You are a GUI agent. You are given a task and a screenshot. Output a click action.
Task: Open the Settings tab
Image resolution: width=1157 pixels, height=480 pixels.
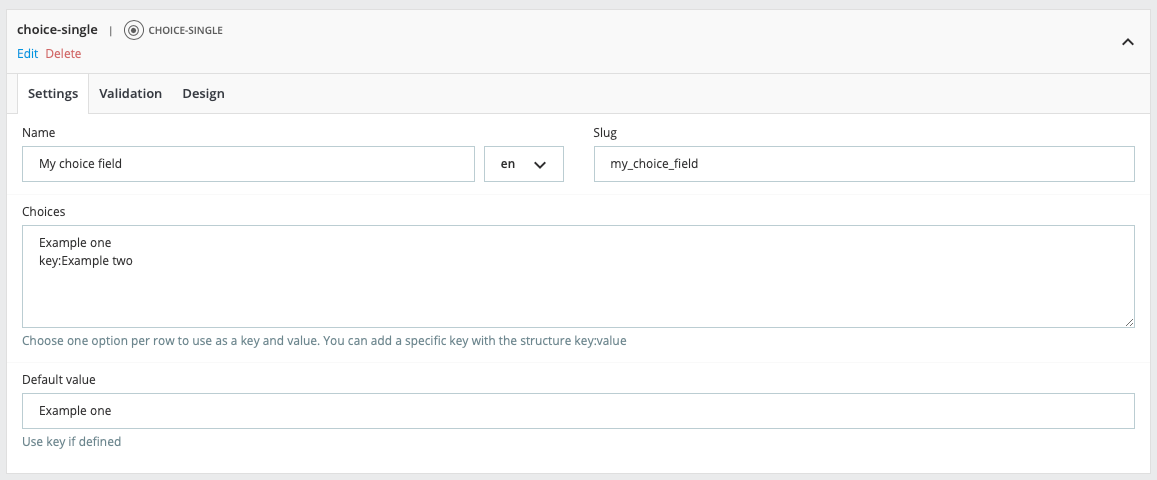click(x=53, y=94)
